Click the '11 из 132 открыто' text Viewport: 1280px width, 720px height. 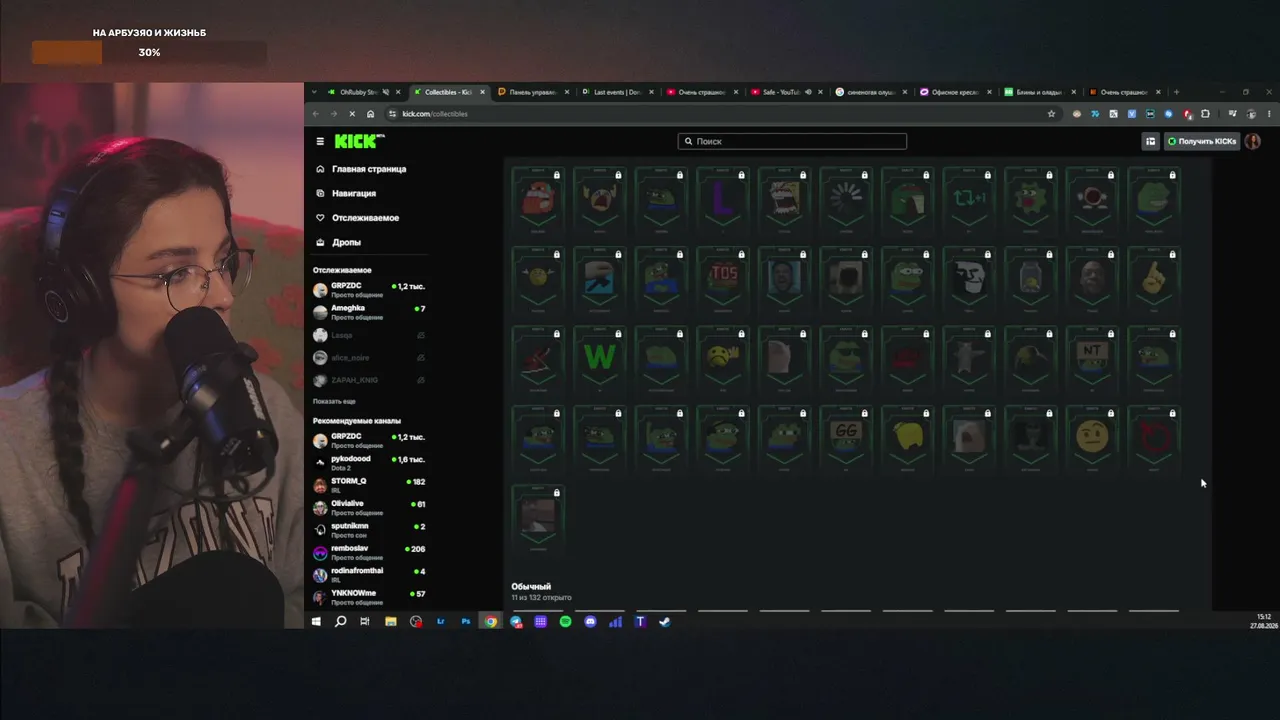[542, 598]
